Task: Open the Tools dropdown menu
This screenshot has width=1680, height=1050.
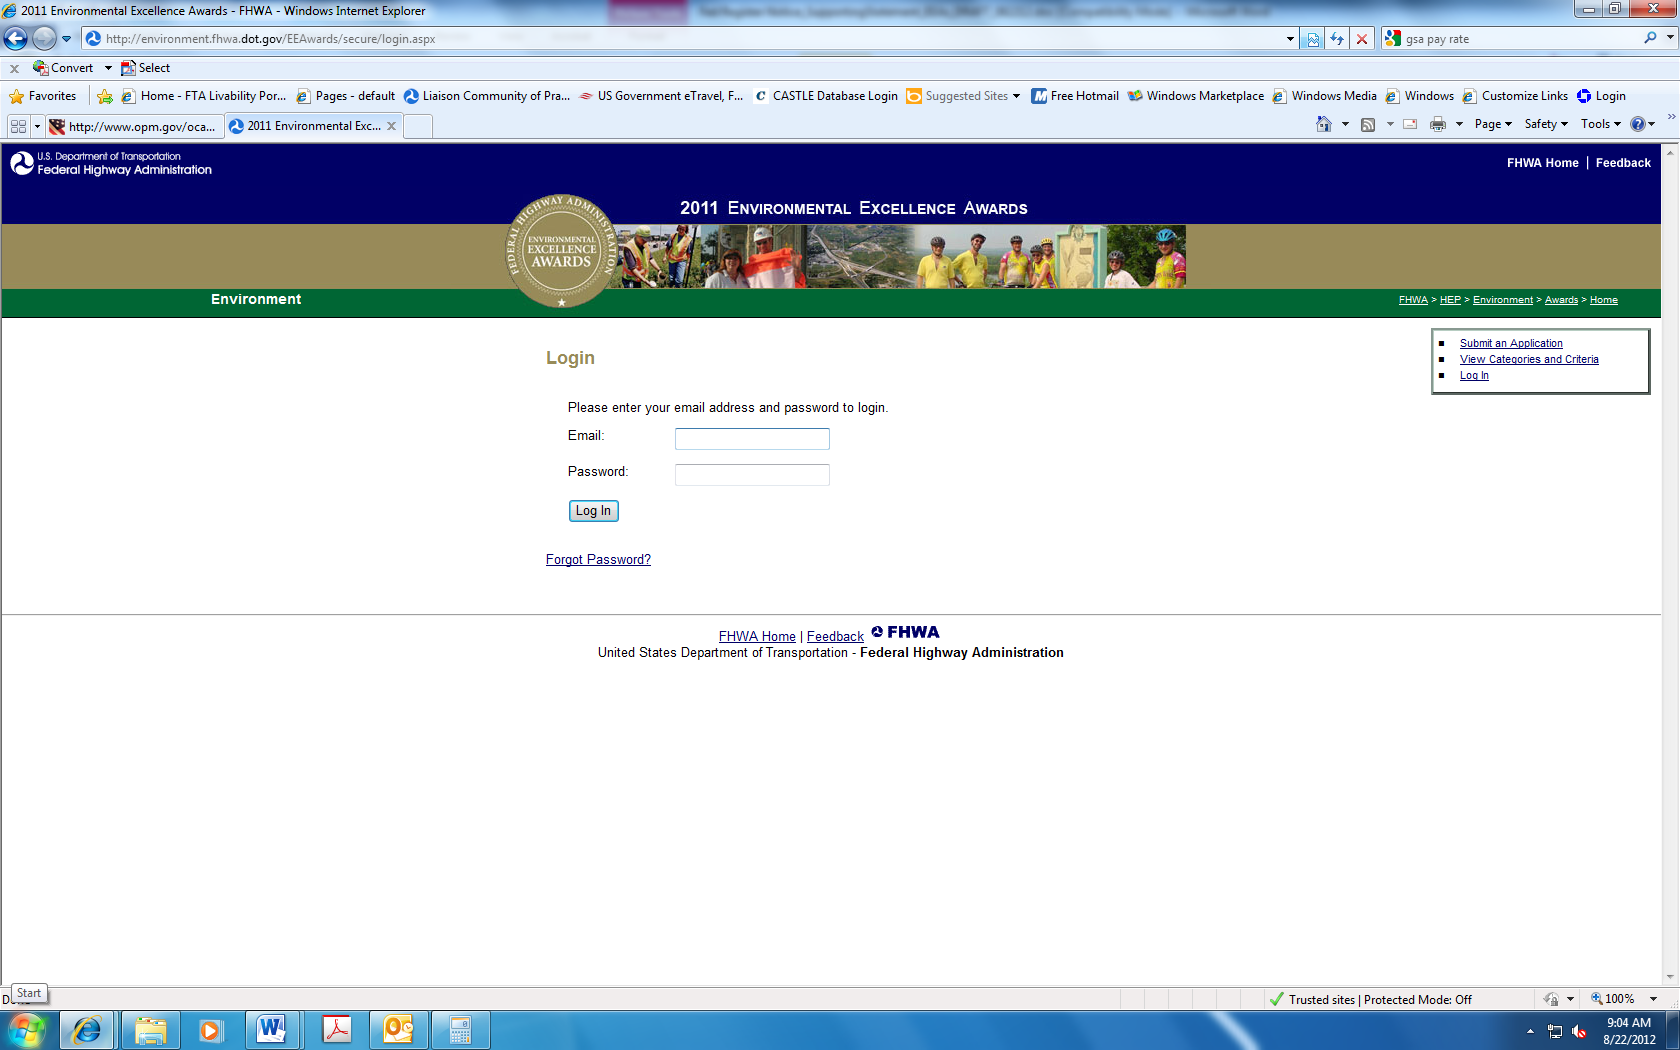Action: 1600,124
